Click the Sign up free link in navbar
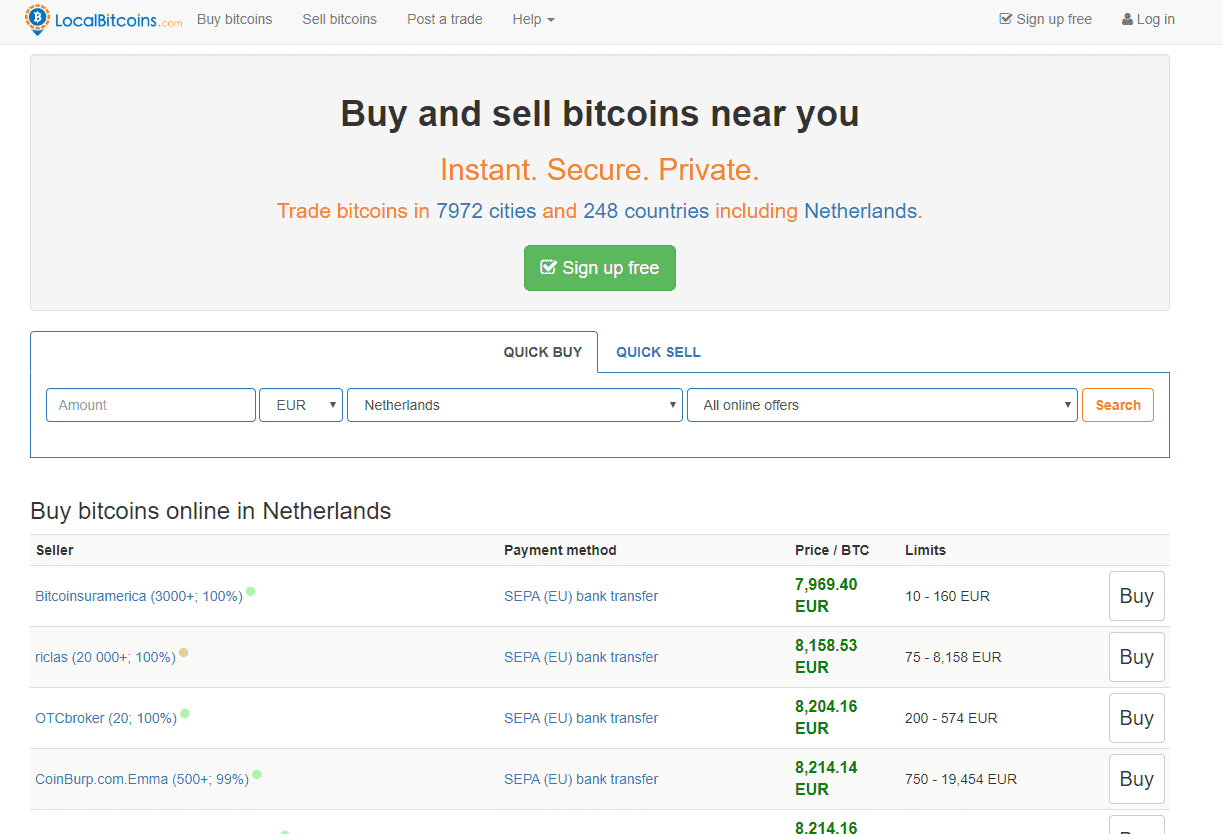Image resolution: width=1223 pixels, height=834 pixels. (x=1046, y=19)
